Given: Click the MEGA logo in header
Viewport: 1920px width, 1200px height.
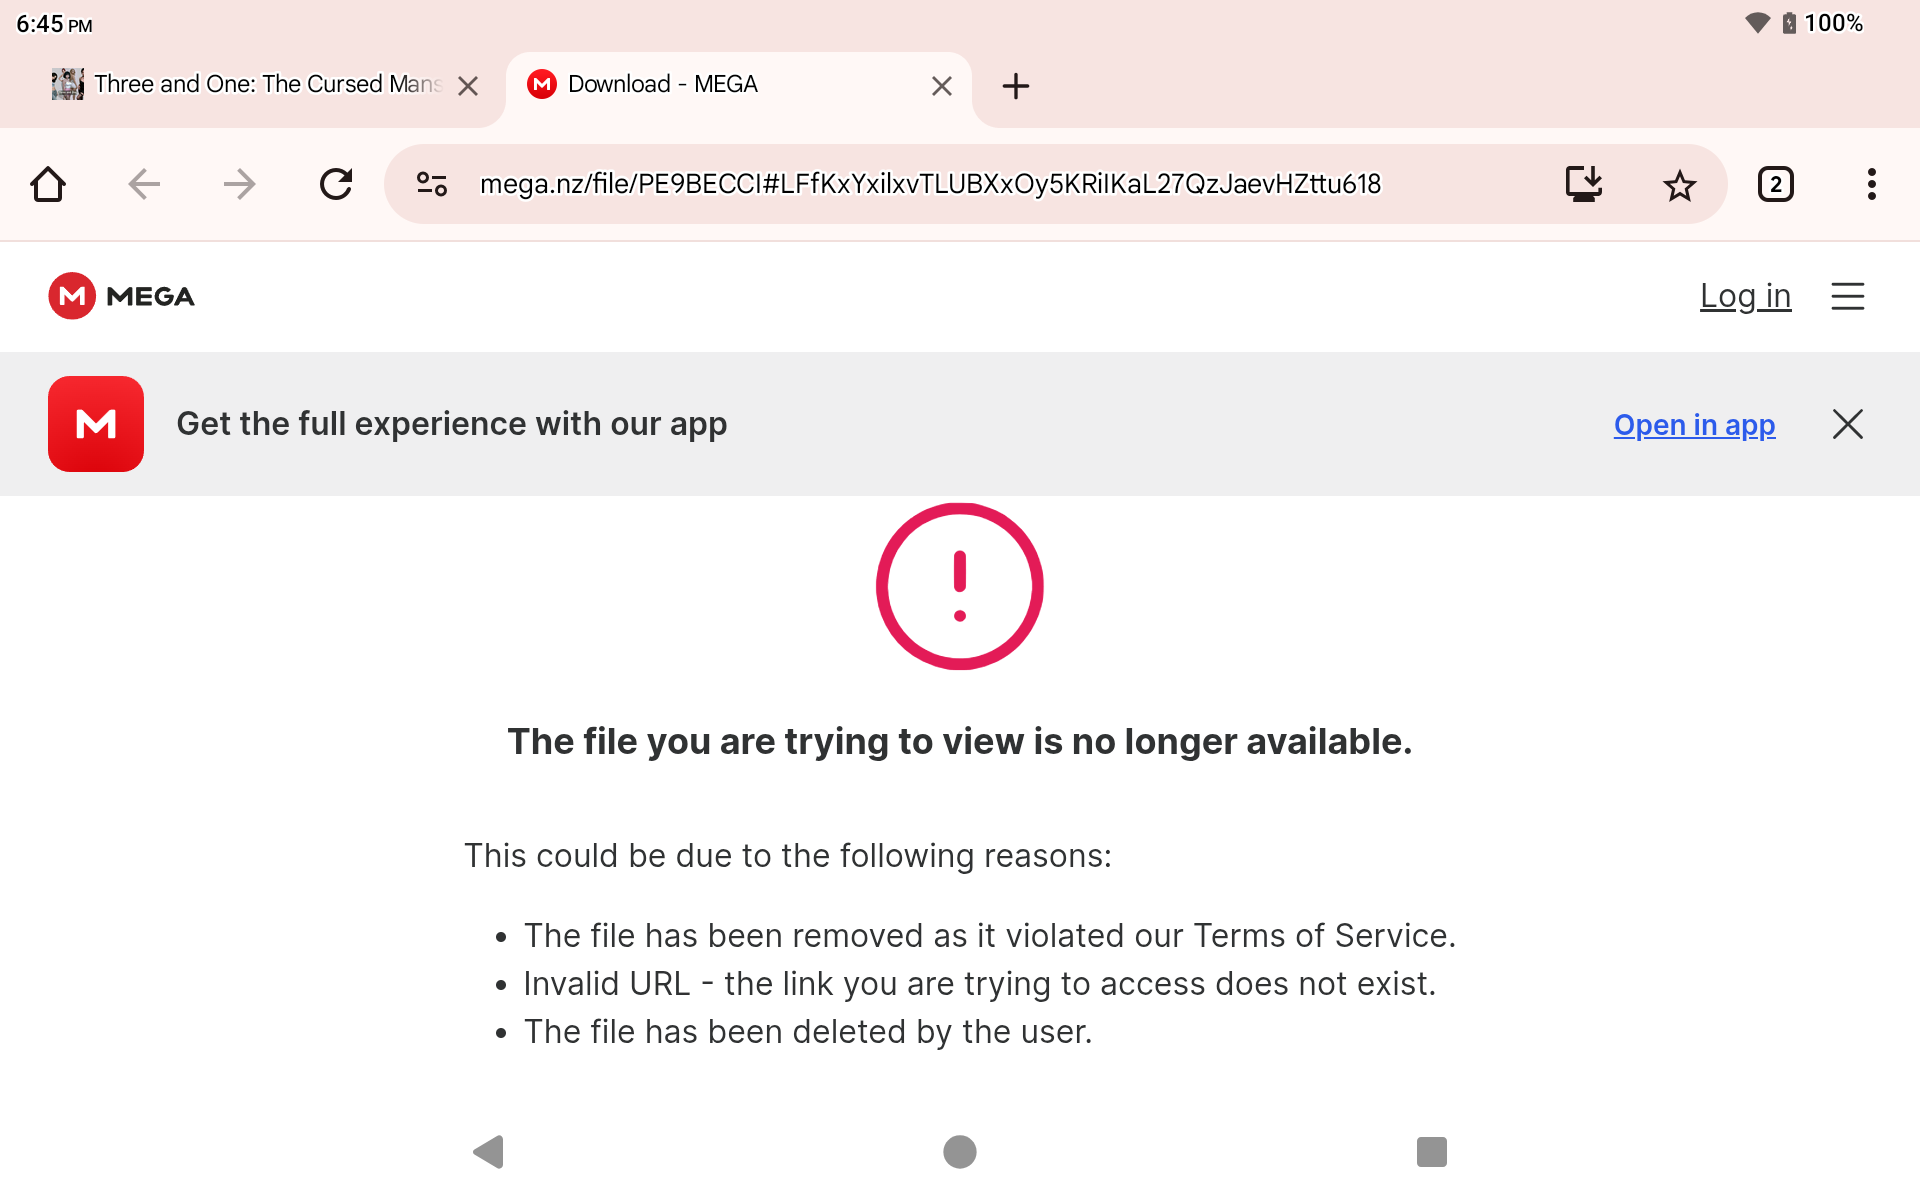Looking at the screenshot, I should point(122,296).
